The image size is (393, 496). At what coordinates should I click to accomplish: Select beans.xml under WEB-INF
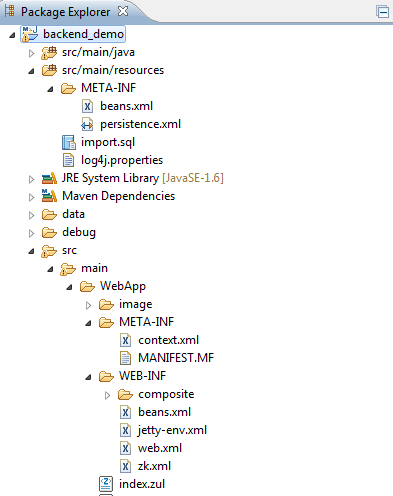point(165,412)
